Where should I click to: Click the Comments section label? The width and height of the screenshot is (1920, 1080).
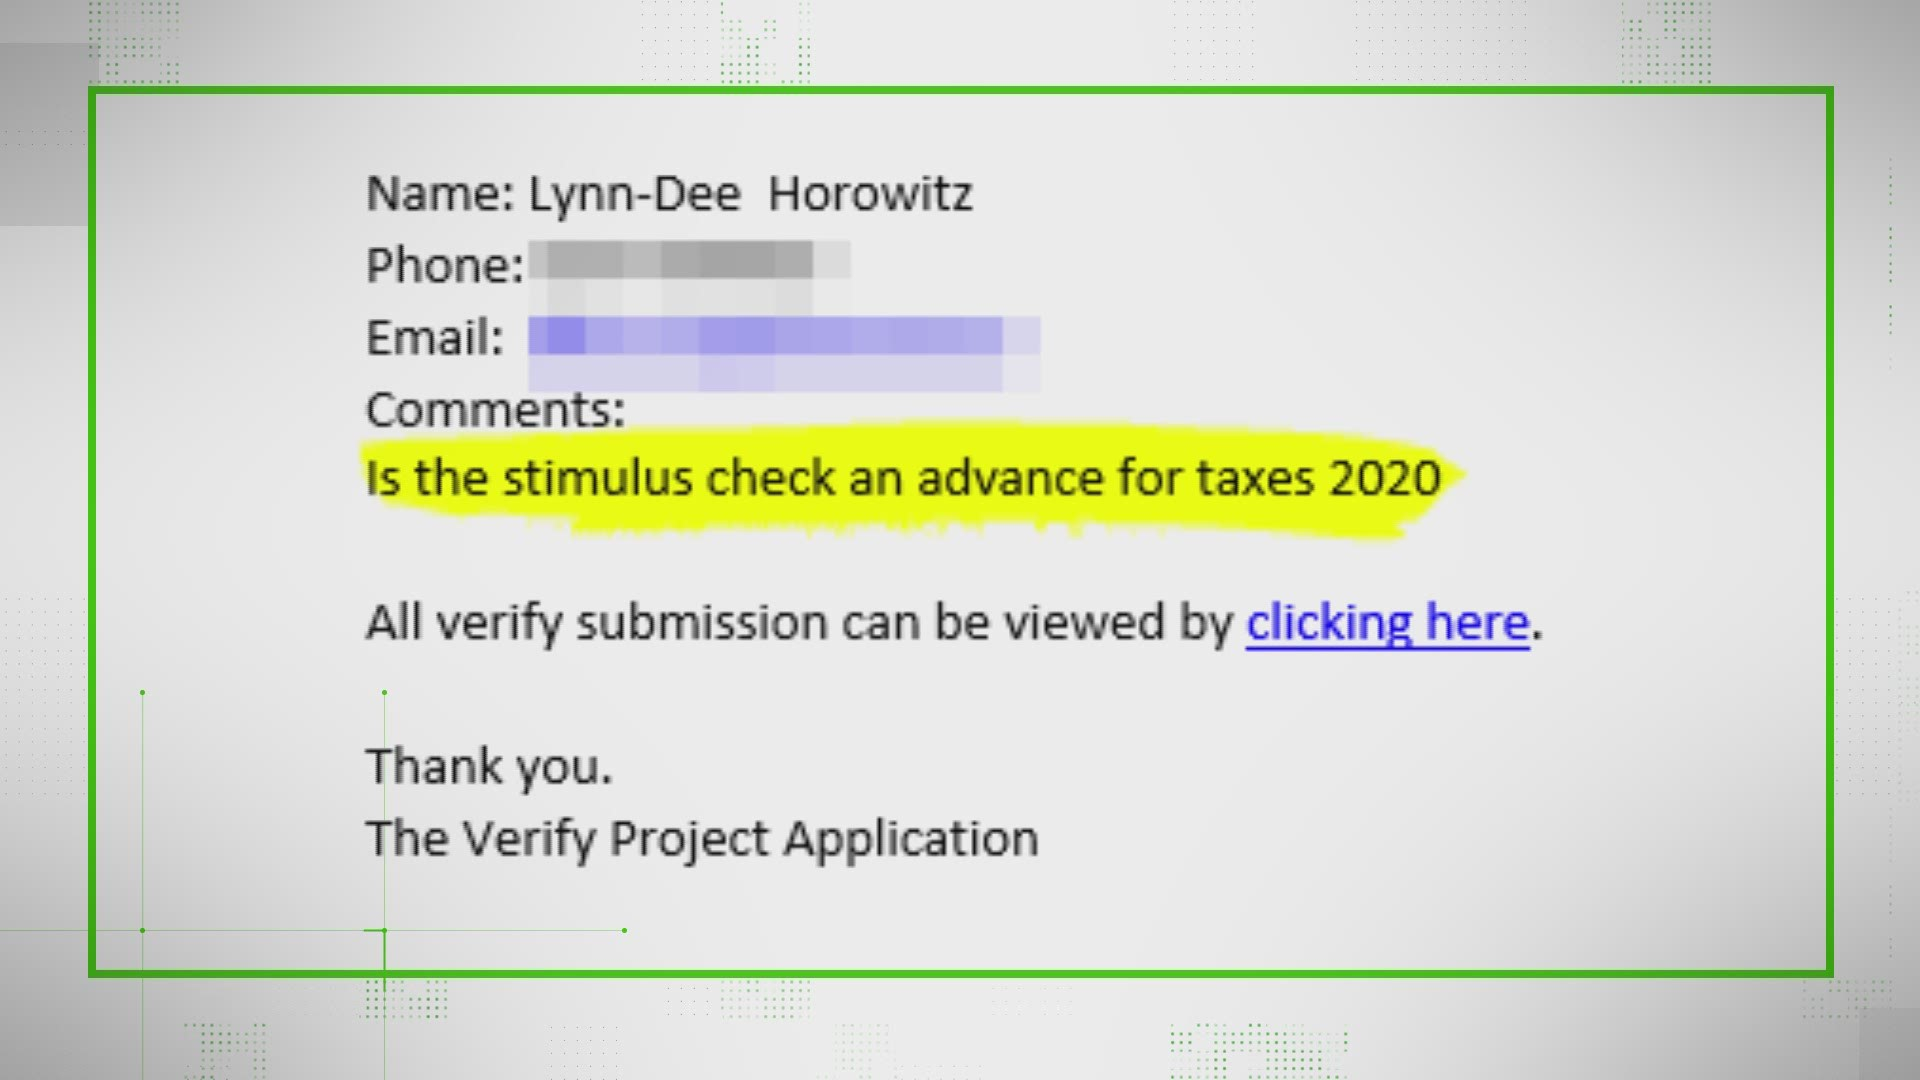(495, 407)
